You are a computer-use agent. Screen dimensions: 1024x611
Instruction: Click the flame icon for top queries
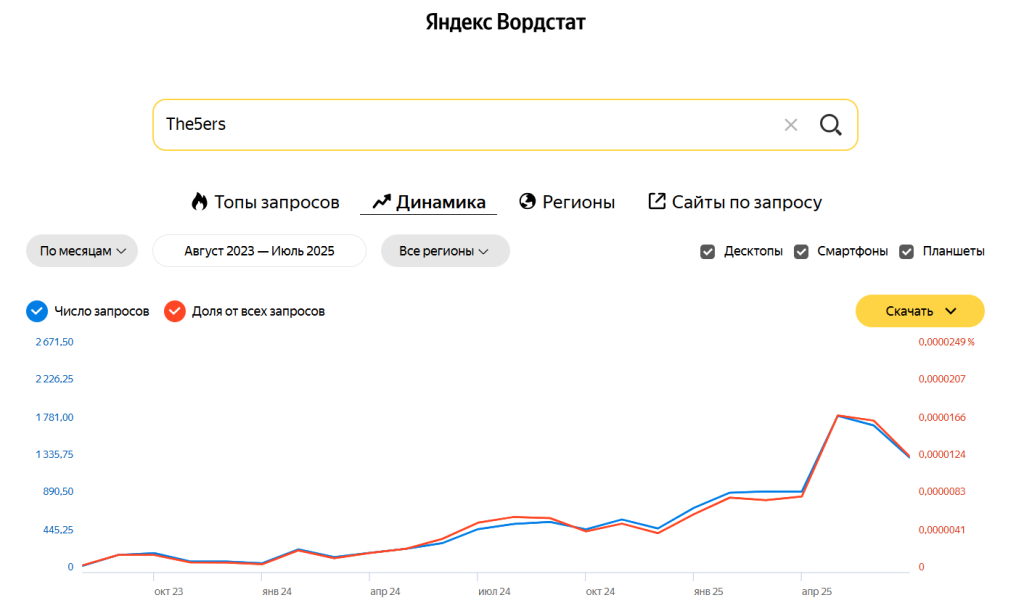click(x=199, y=202)
